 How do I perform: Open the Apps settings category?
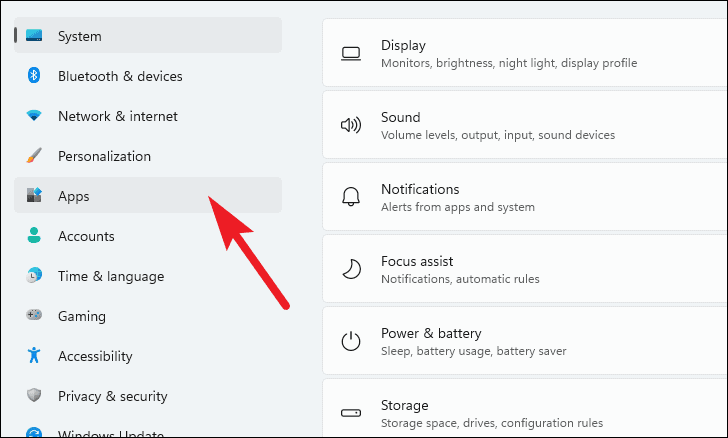coord(148,196)
